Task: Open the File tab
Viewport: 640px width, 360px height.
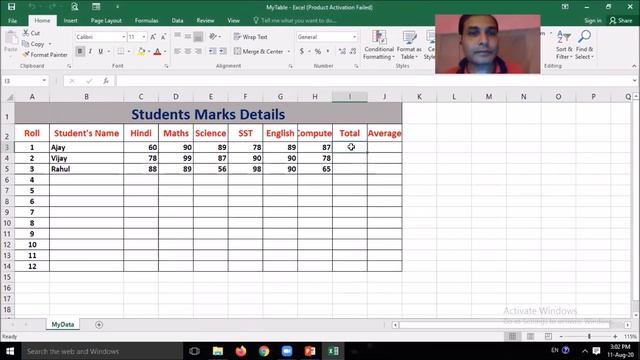Action: tap(12, 20)
